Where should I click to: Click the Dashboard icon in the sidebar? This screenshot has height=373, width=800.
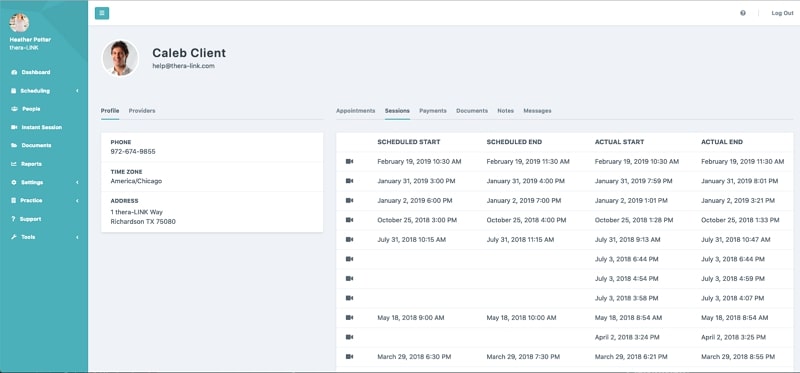(x=14, y=72)
